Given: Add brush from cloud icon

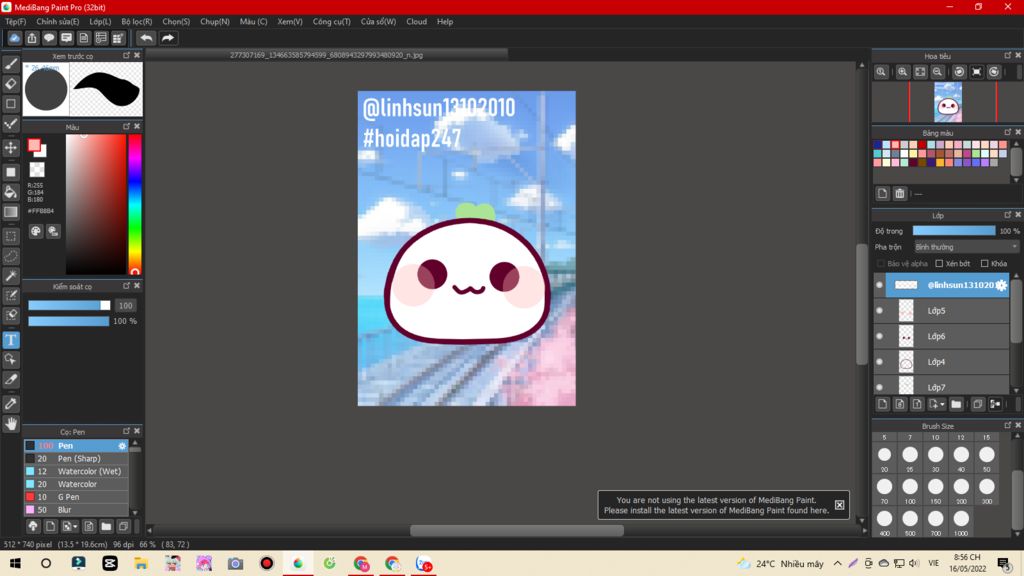Looking at the screenshot, I should 33,526.
